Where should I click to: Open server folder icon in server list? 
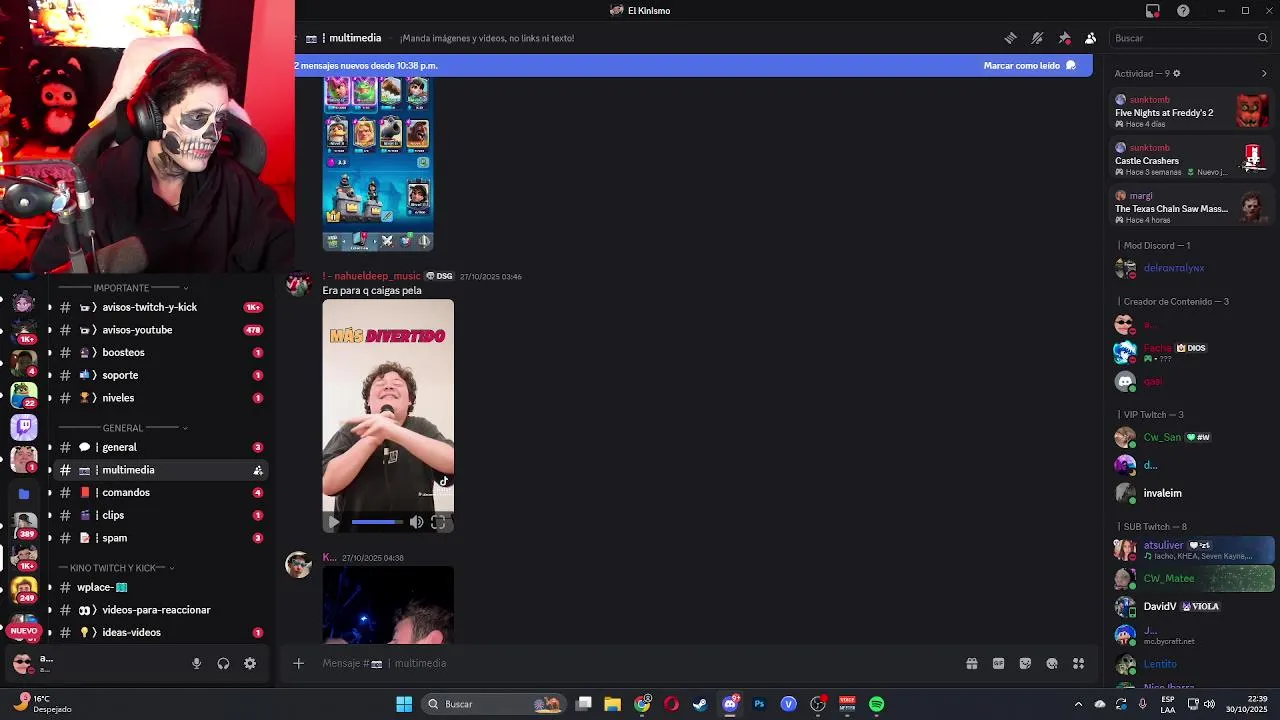point(24,493)
